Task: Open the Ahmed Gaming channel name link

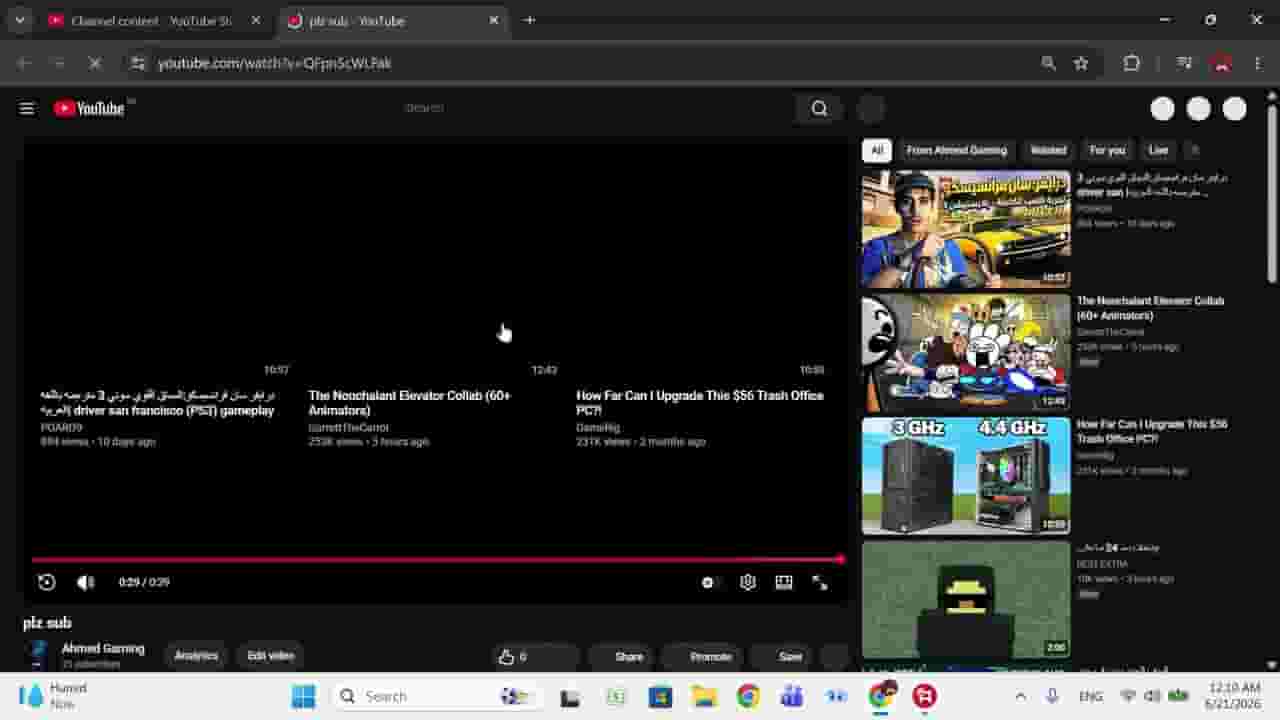Action: click(x=103, y=649)
